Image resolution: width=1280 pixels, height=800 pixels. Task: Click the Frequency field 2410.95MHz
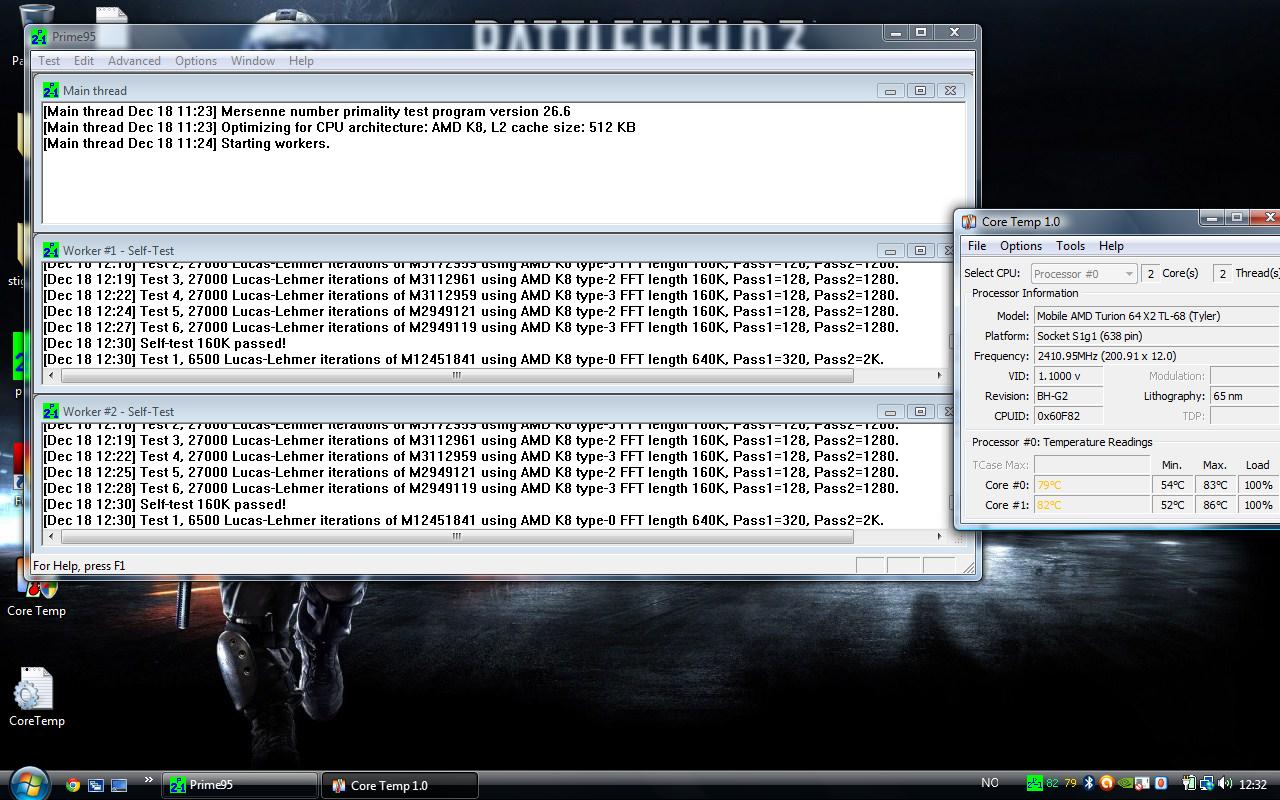point(1157,356)
